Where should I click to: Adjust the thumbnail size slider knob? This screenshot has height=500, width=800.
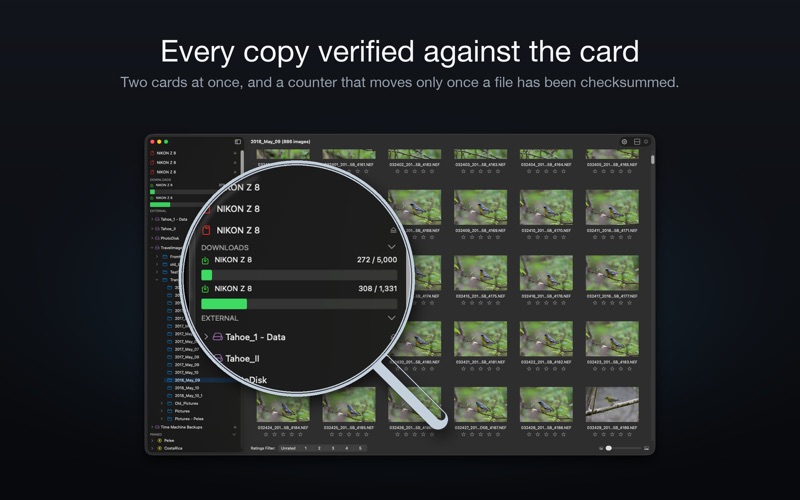[x=609, y=448]
